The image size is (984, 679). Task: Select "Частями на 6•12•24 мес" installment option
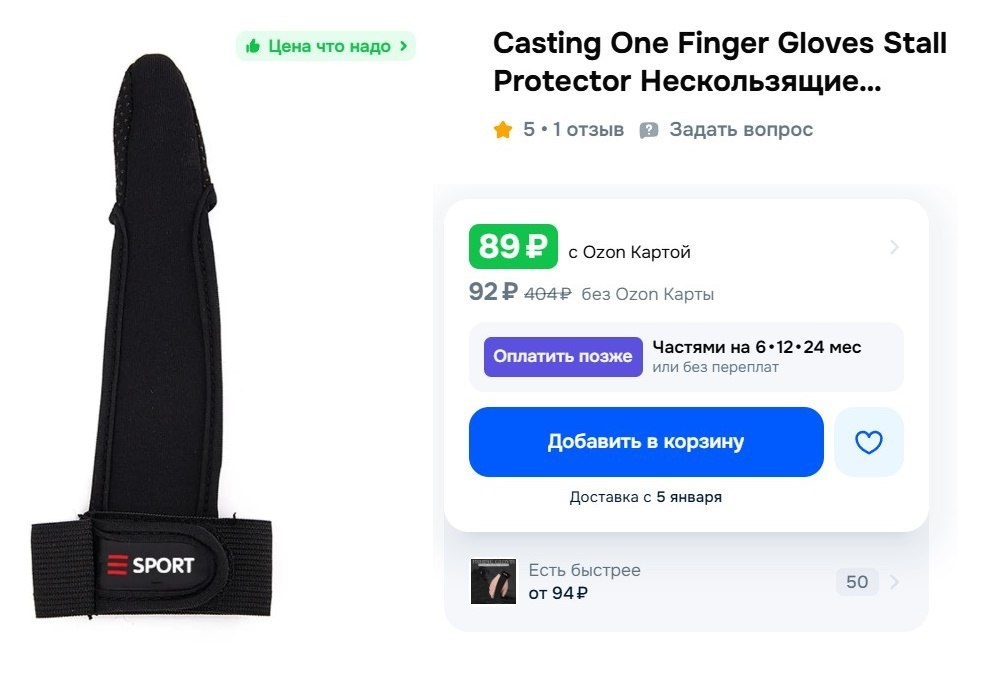tap(757, 348)
